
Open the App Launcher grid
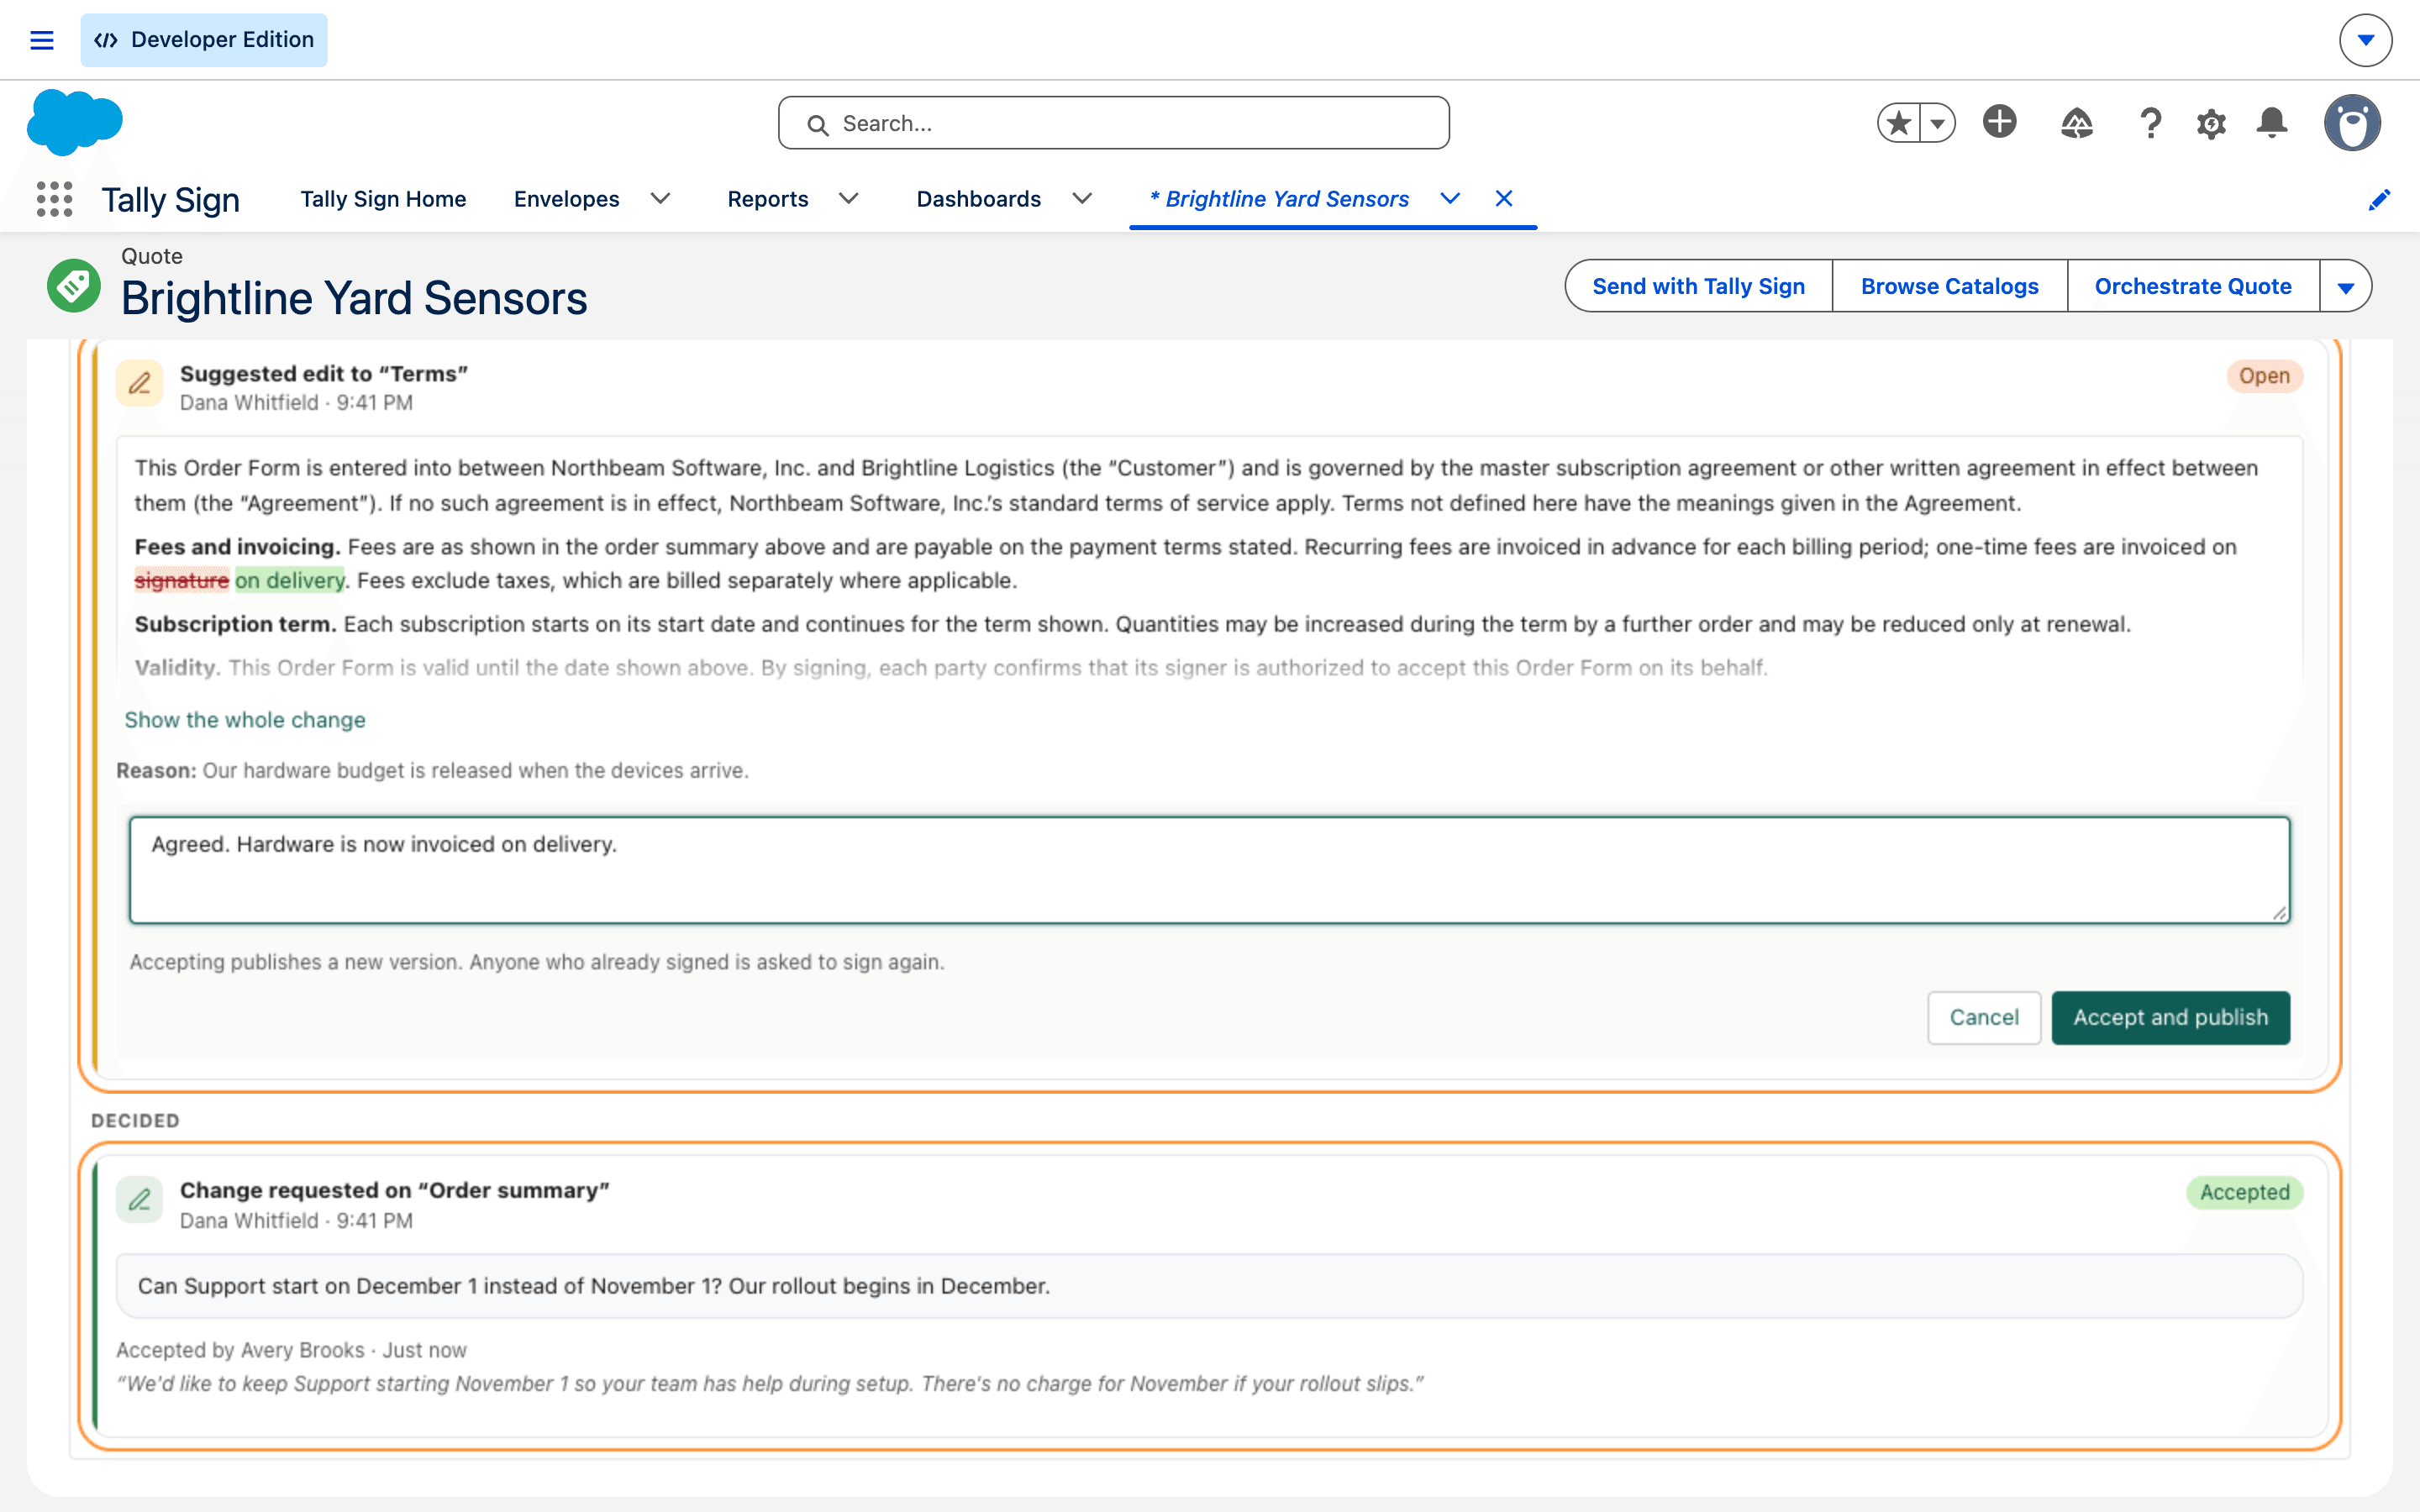(x=54, y=199)
